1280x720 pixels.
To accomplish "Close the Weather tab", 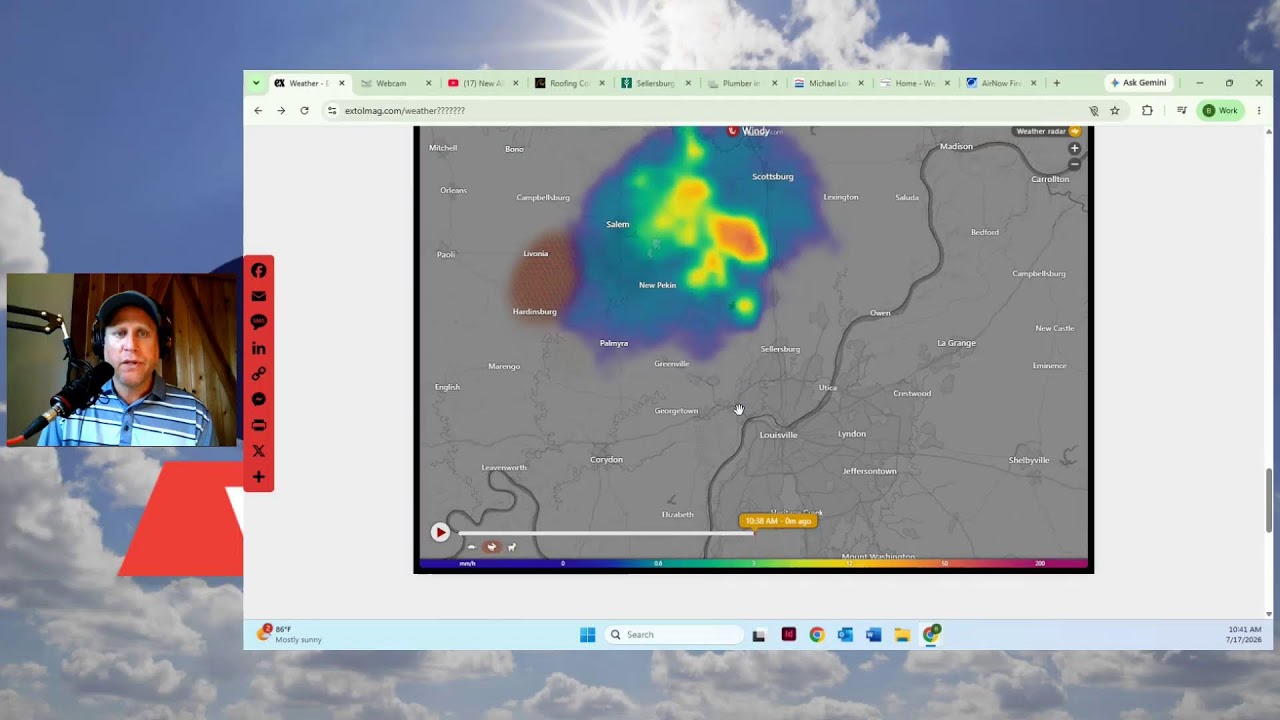I will [342, 83].
